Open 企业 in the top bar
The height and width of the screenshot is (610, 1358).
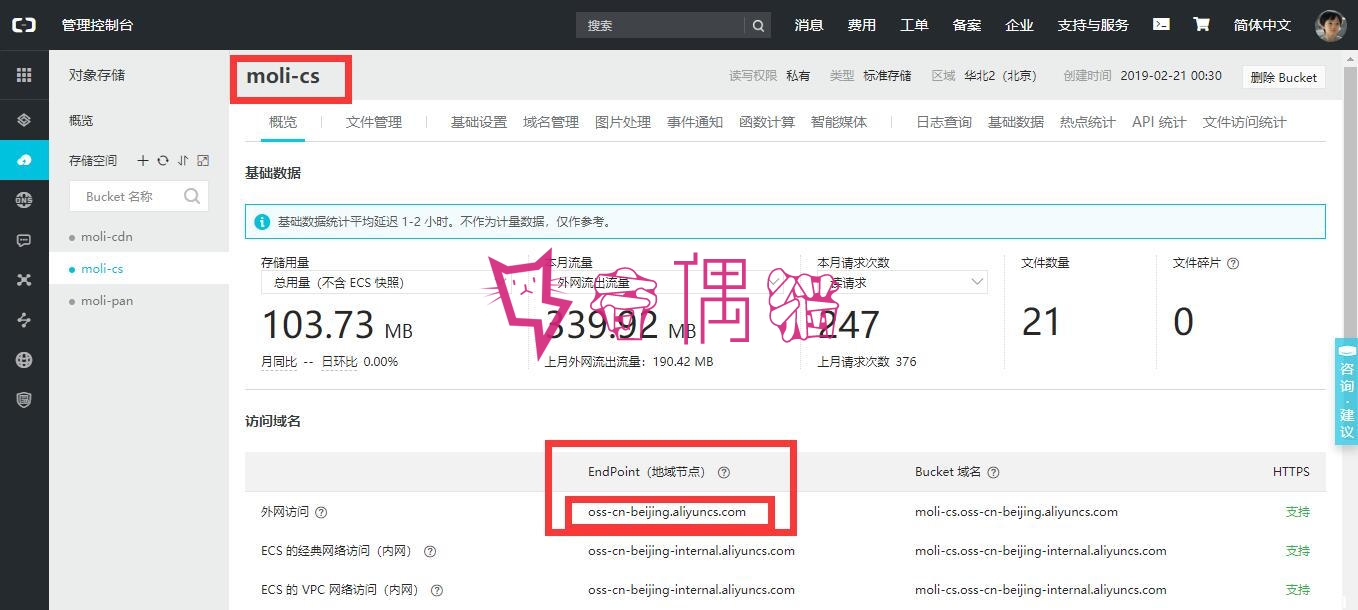pyautogui.click(x=1019, y=25)
